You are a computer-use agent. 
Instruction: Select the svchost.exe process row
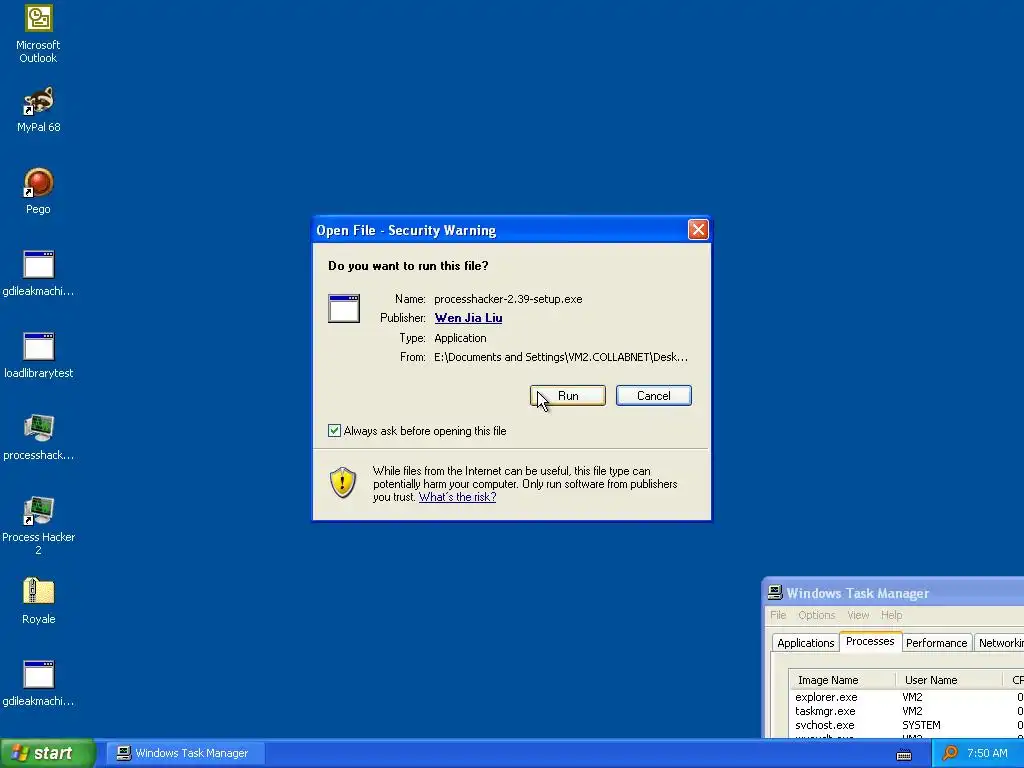(906, 725)
